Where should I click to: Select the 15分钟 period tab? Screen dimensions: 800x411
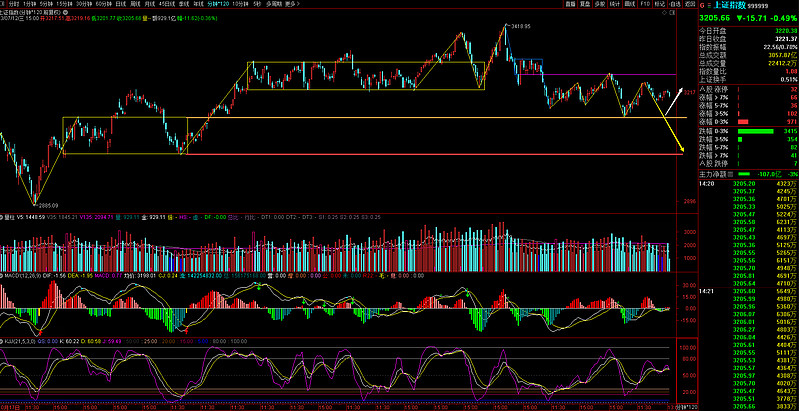click(x=64, y=4)
